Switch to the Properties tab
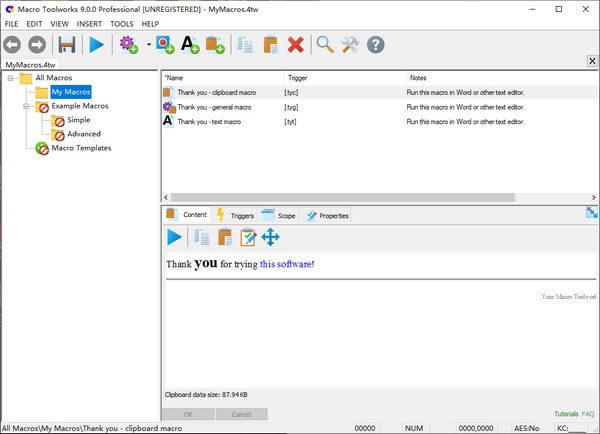The width and height of the screenshot is (600, 434). pyautogui.click(x=327, y=215)
